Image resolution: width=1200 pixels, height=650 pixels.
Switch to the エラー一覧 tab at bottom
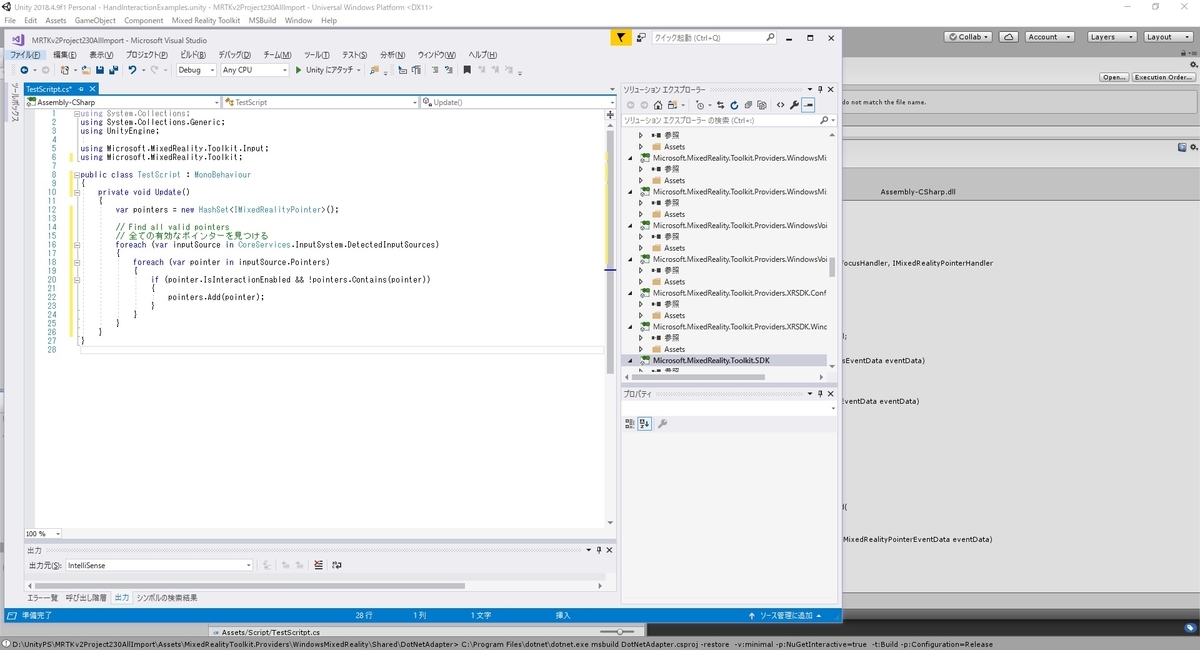(x=42, y=597)
